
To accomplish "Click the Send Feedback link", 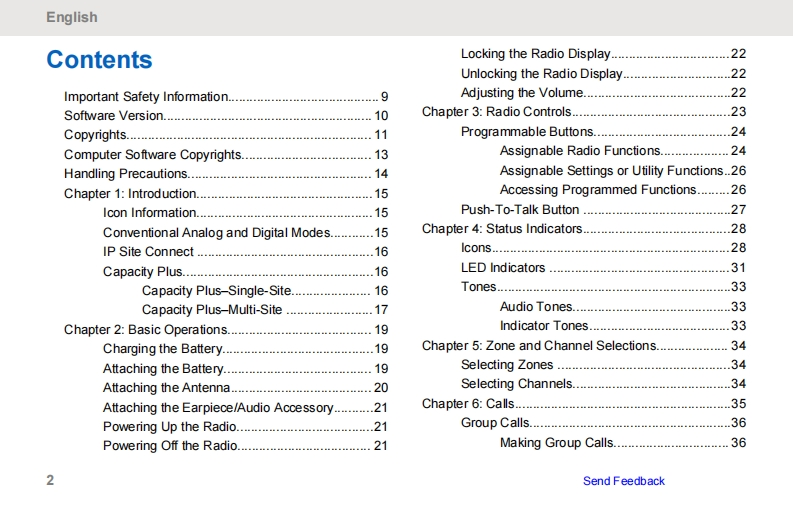I will [623, 481].
